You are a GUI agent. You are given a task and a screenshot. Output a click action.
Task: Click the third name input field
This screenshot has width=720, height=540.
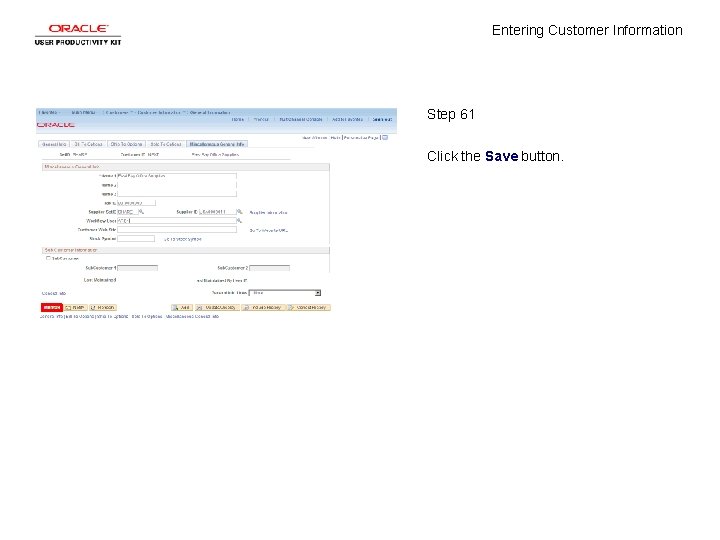coord(177,194)
